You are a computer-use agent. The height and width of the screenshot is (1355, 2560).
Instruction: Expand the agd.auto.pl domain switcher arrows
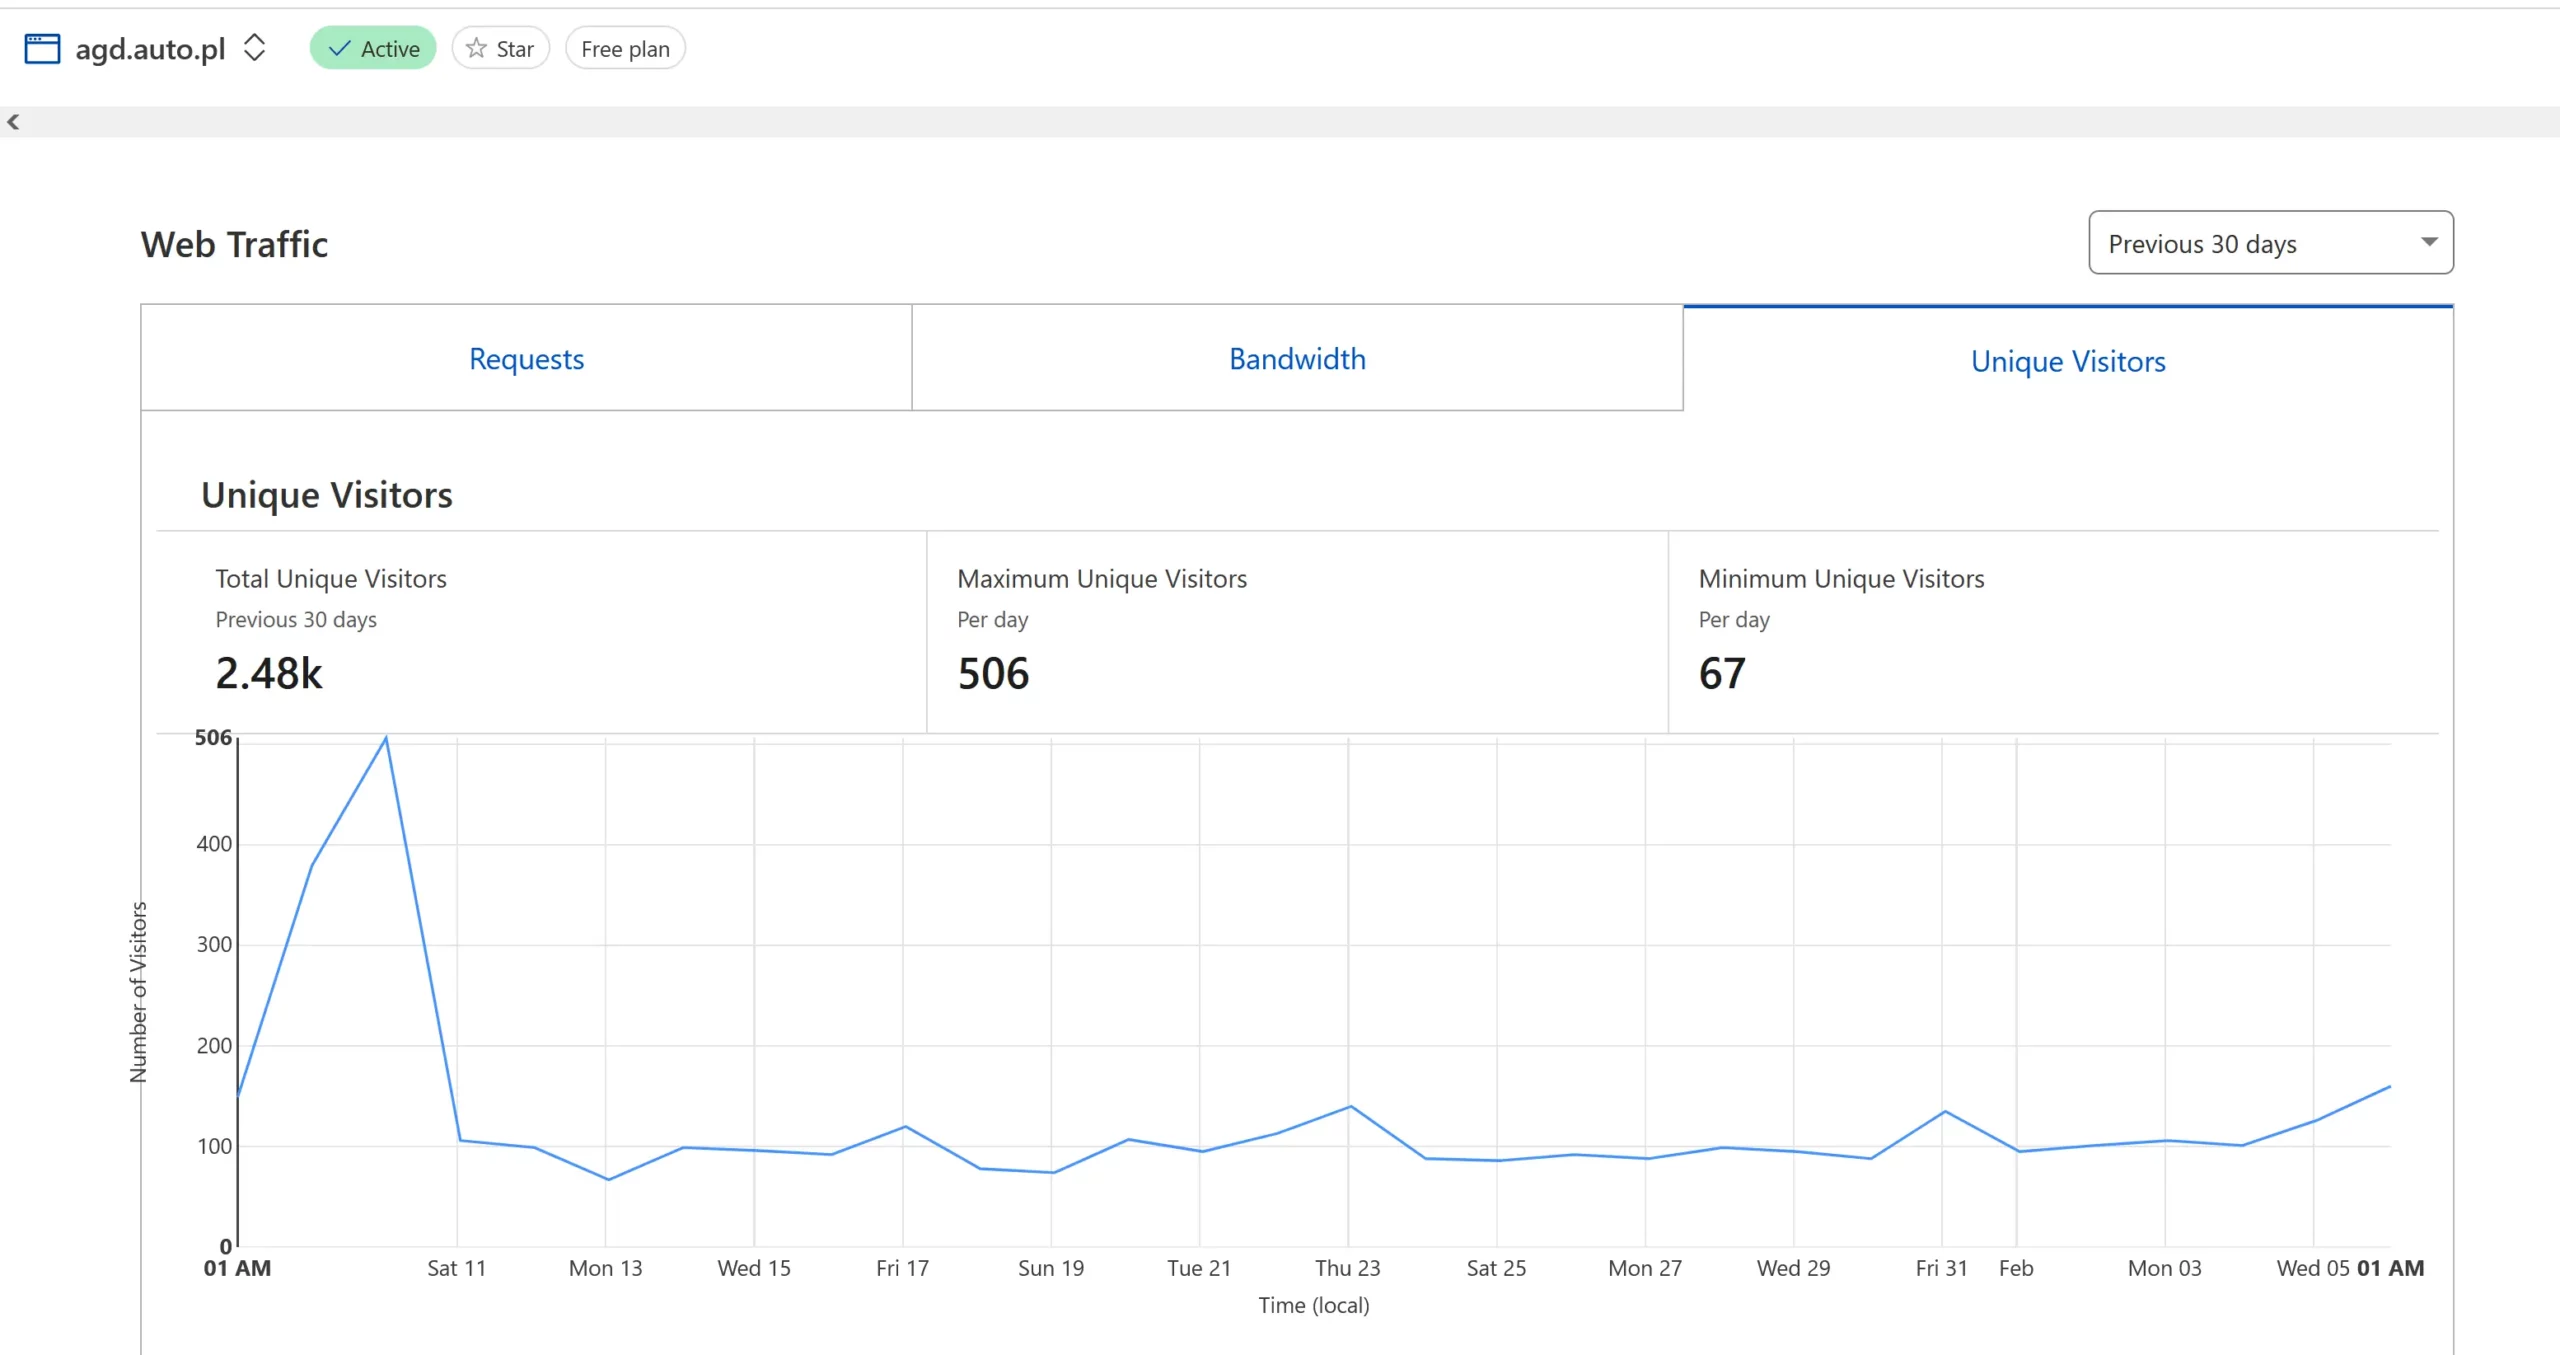(255, 47)
